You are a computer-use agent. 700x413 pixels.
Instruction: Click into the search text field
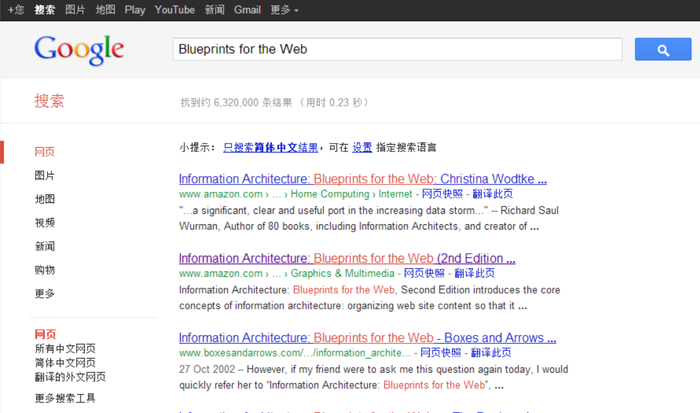397,49
